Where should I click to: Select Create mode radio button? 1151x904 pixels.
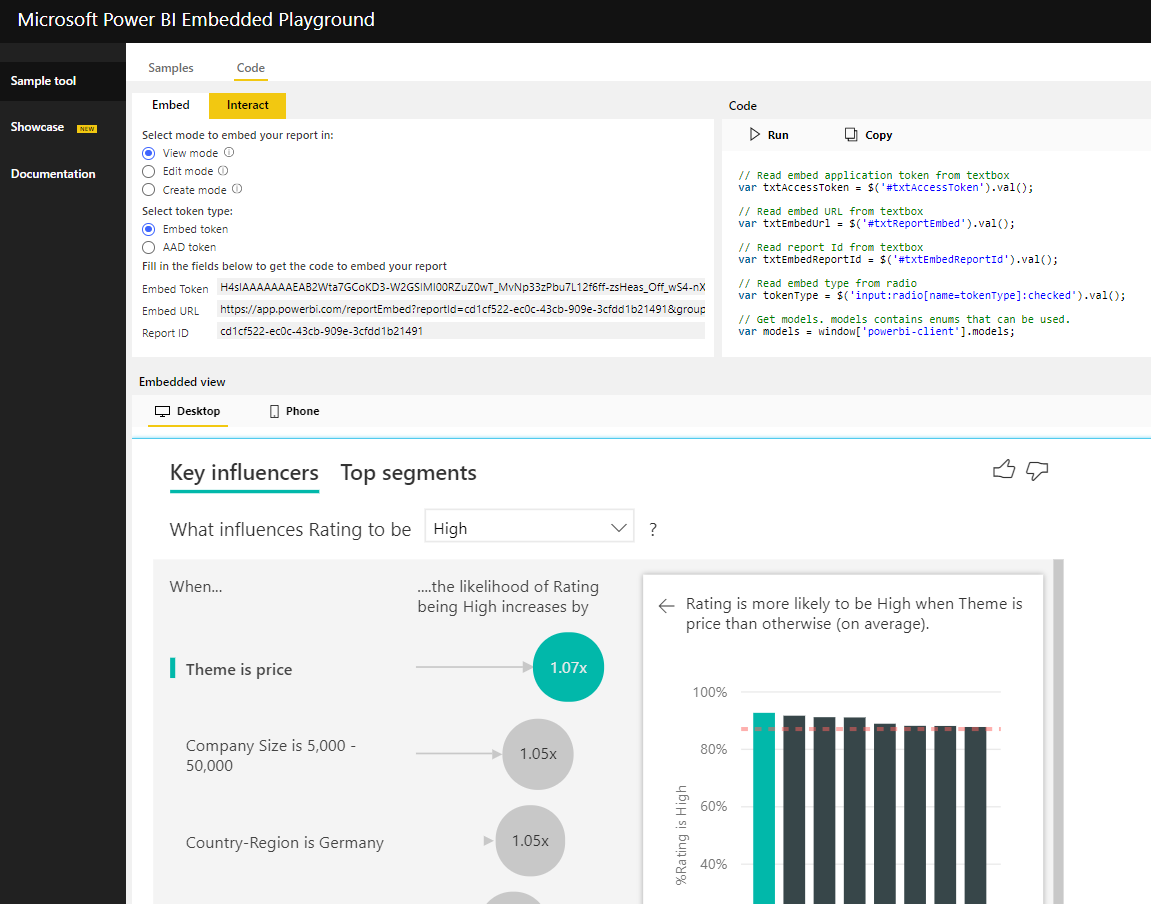(x=148, y=189)
